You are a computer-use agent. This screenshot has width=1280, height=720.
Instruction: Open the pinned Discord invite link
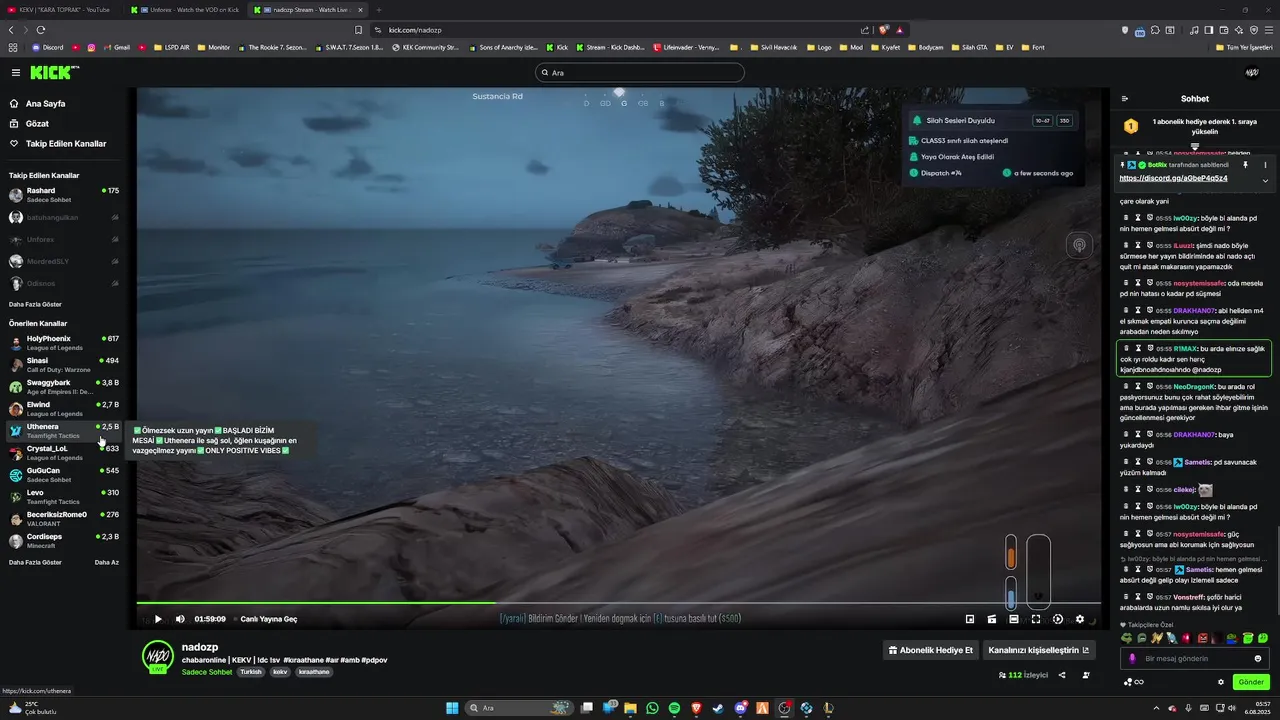1173,178
